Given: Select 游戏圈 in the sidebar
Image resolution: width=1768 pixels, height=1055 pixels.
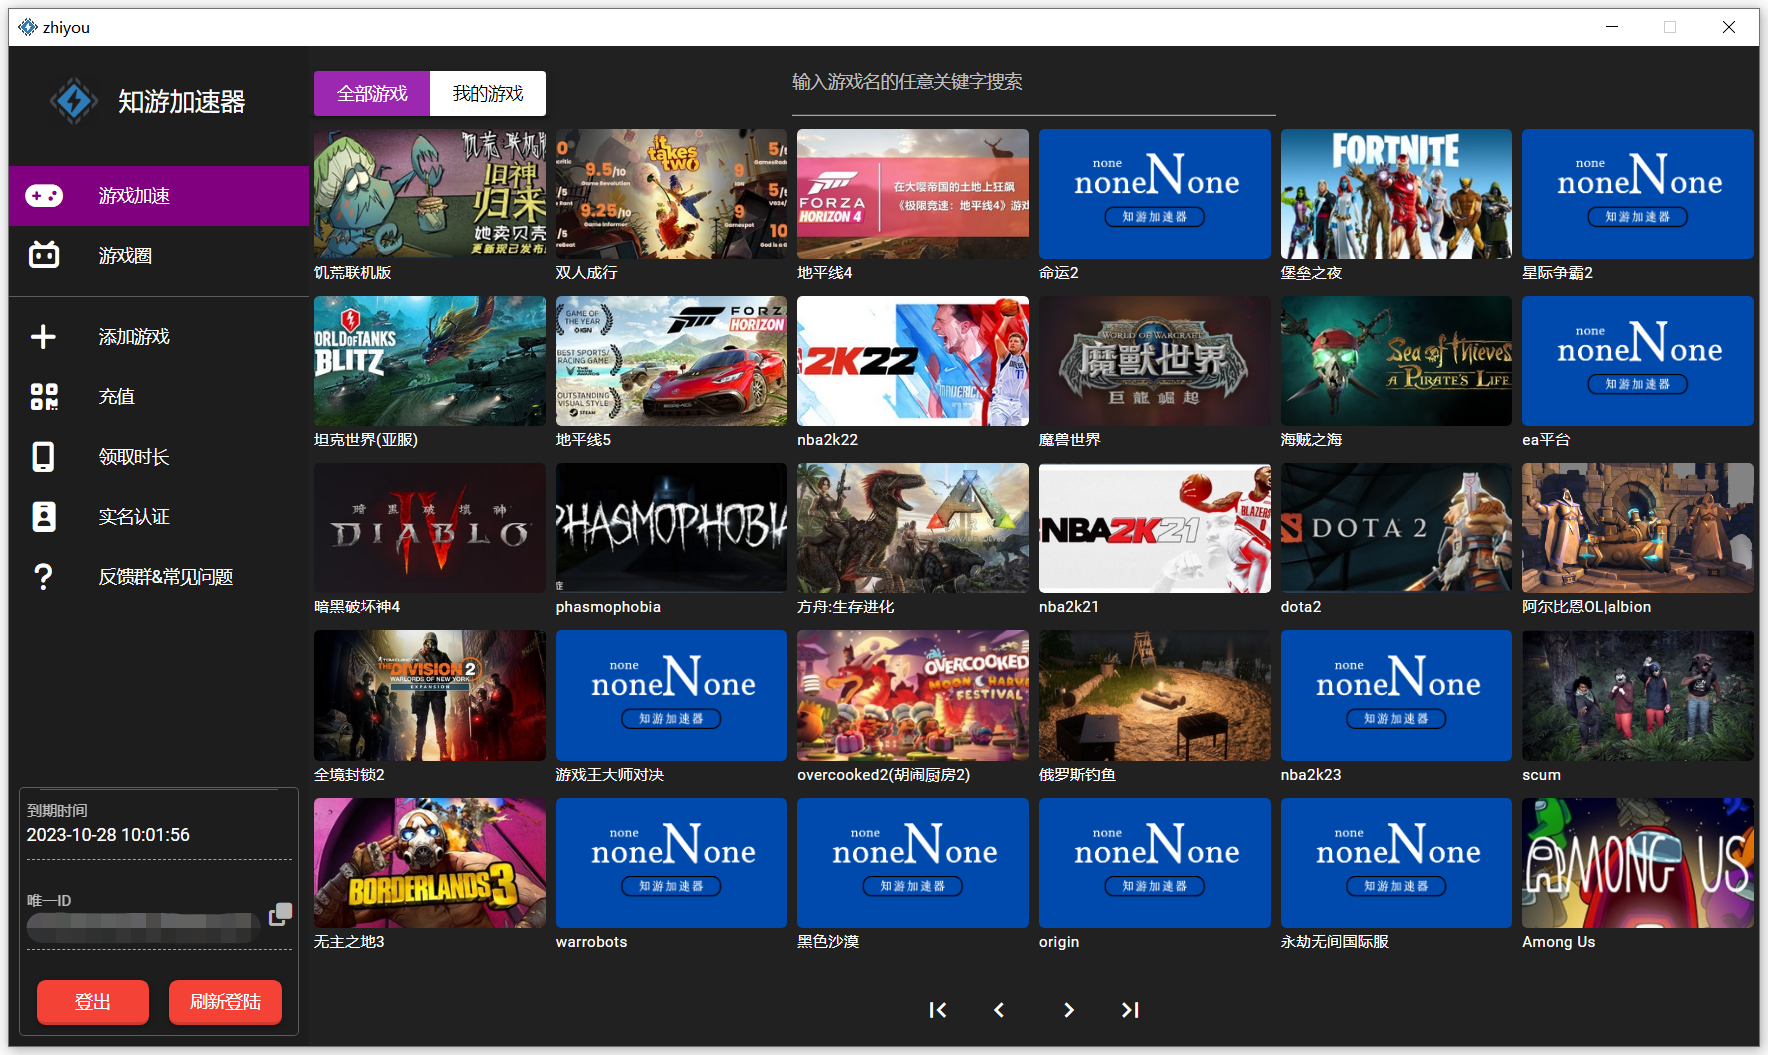Looking at the screenshot, I should 159,256.
